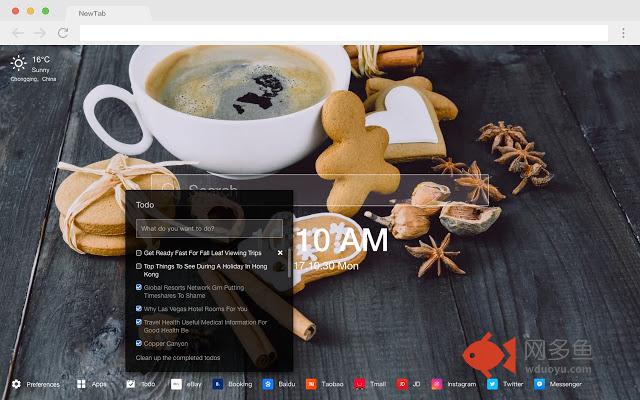This screenshot has height=400, width=640.
Task: Uncheck the 'Copper Canyon' todo
Action: (x=139, y=343)
